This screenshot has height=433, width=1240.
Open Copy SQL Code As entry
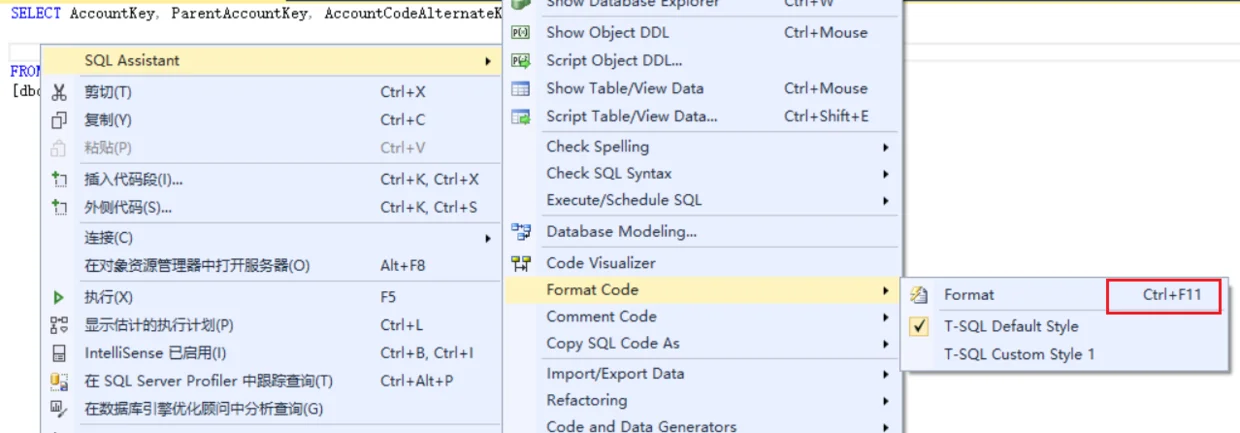point(703,343)
